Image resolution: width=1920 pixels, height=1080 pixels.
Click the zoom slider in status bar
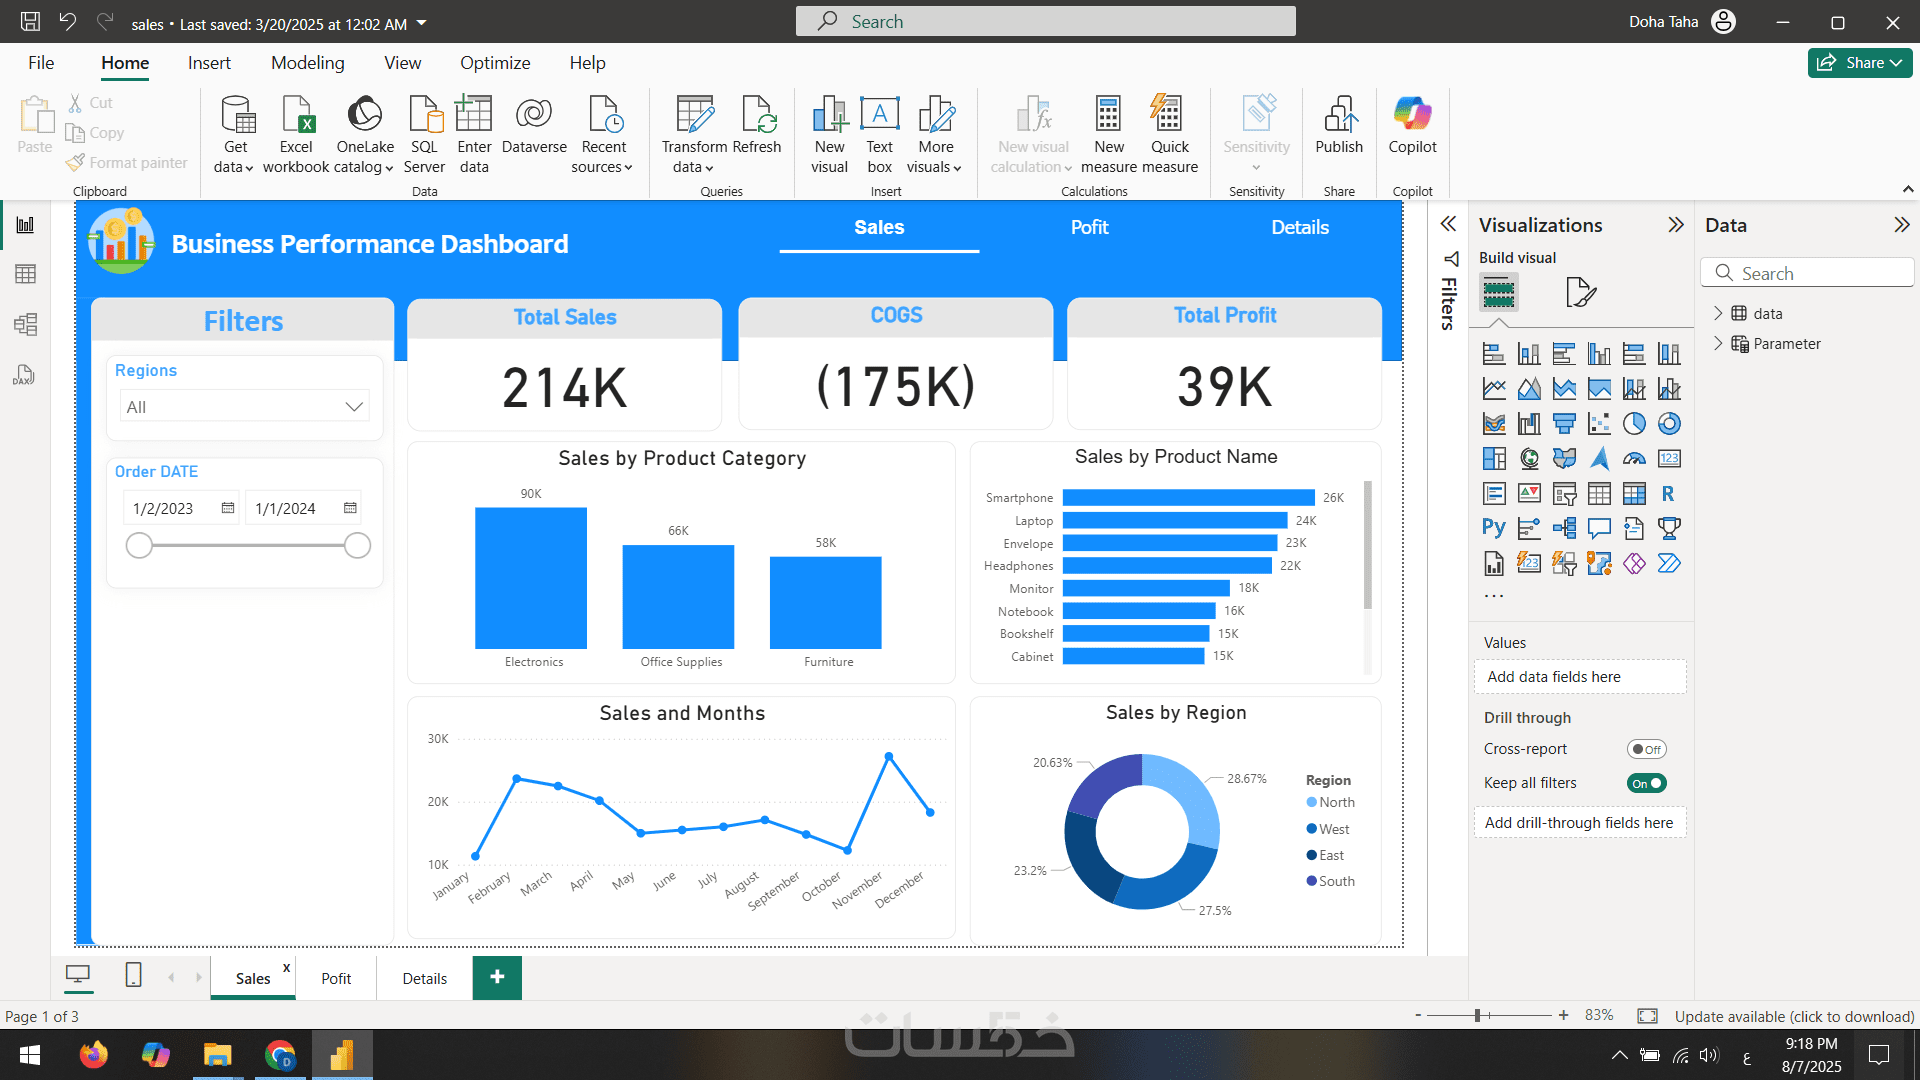(1477, 1015)
